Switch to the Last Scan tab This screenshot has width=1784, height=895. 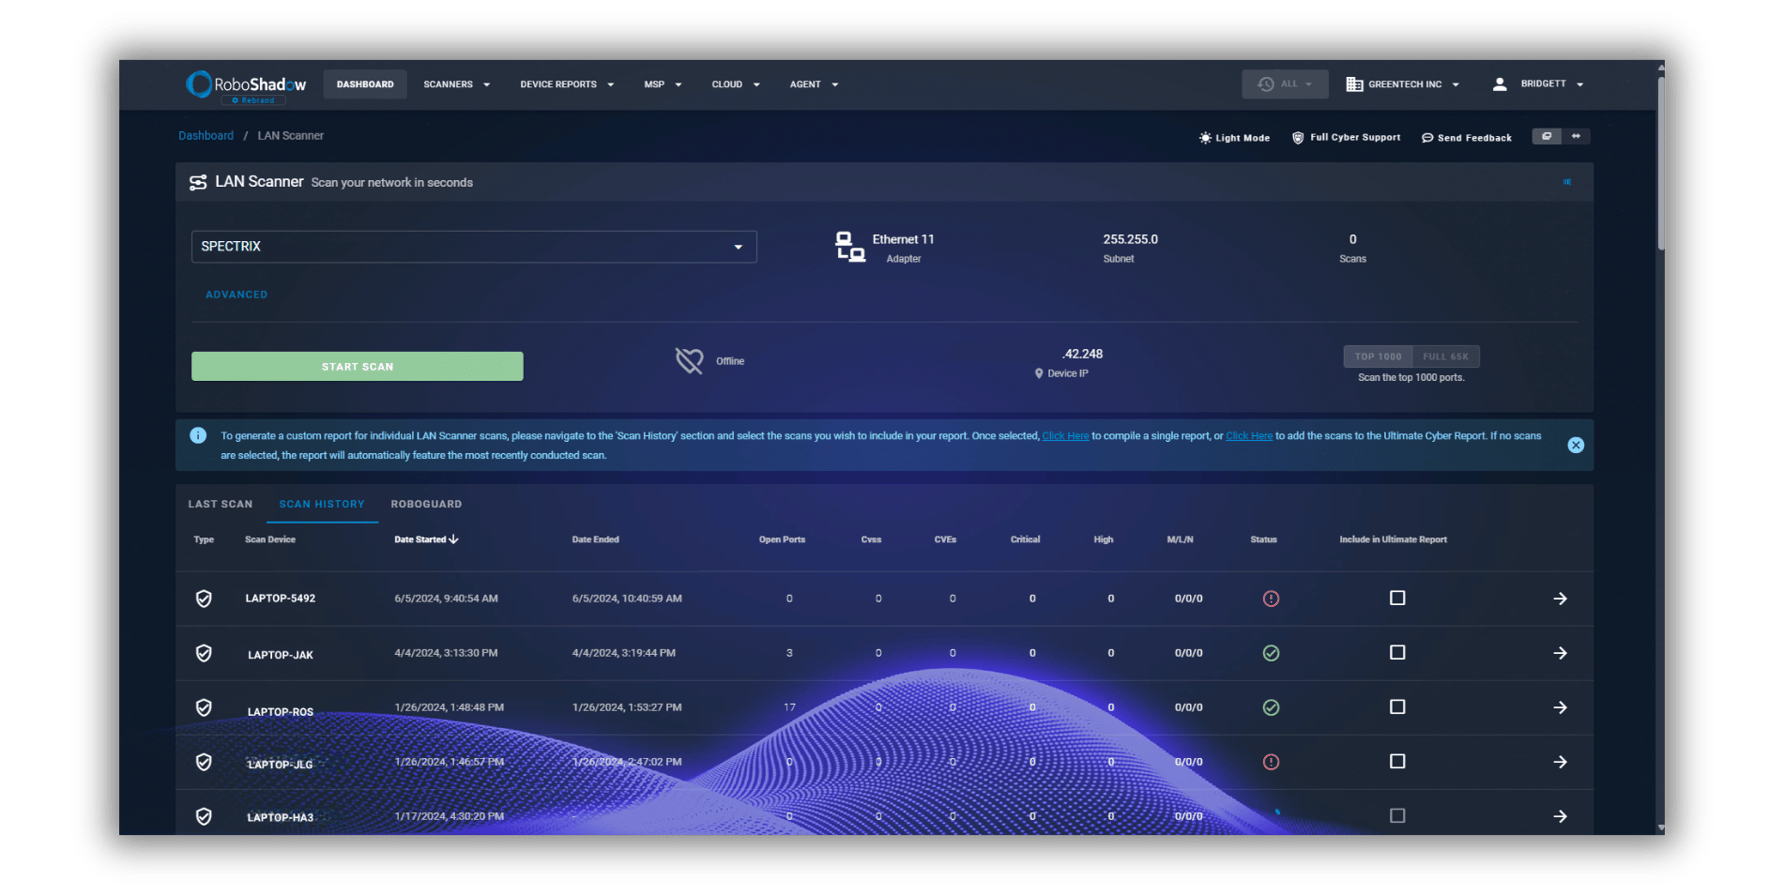tap(220, 504)
